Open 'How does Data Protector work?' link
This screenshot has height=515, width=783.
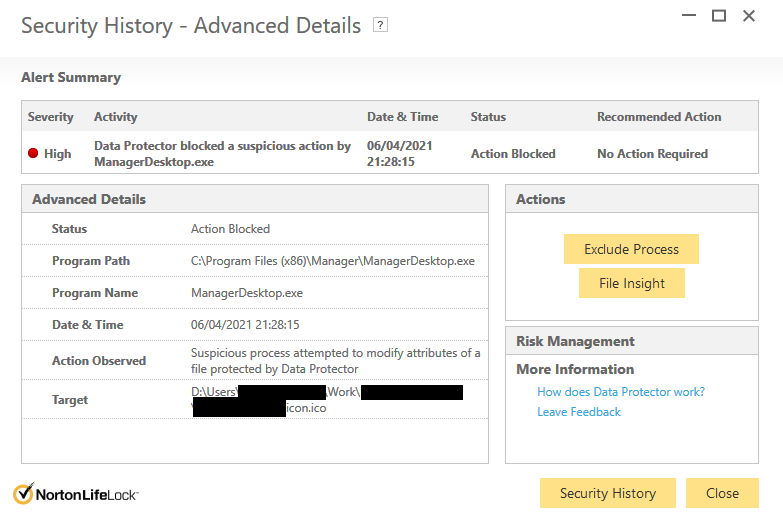621,392
